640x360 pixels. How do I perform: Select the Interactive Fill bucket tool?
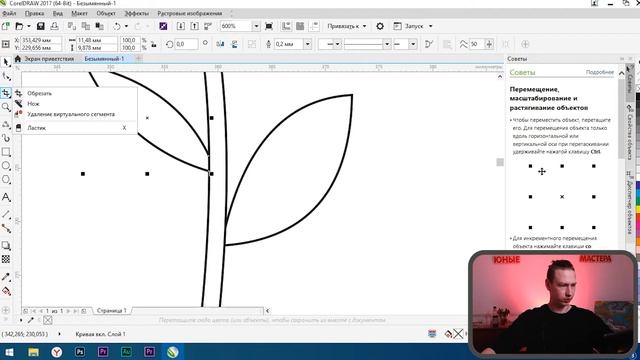[6, 291]
